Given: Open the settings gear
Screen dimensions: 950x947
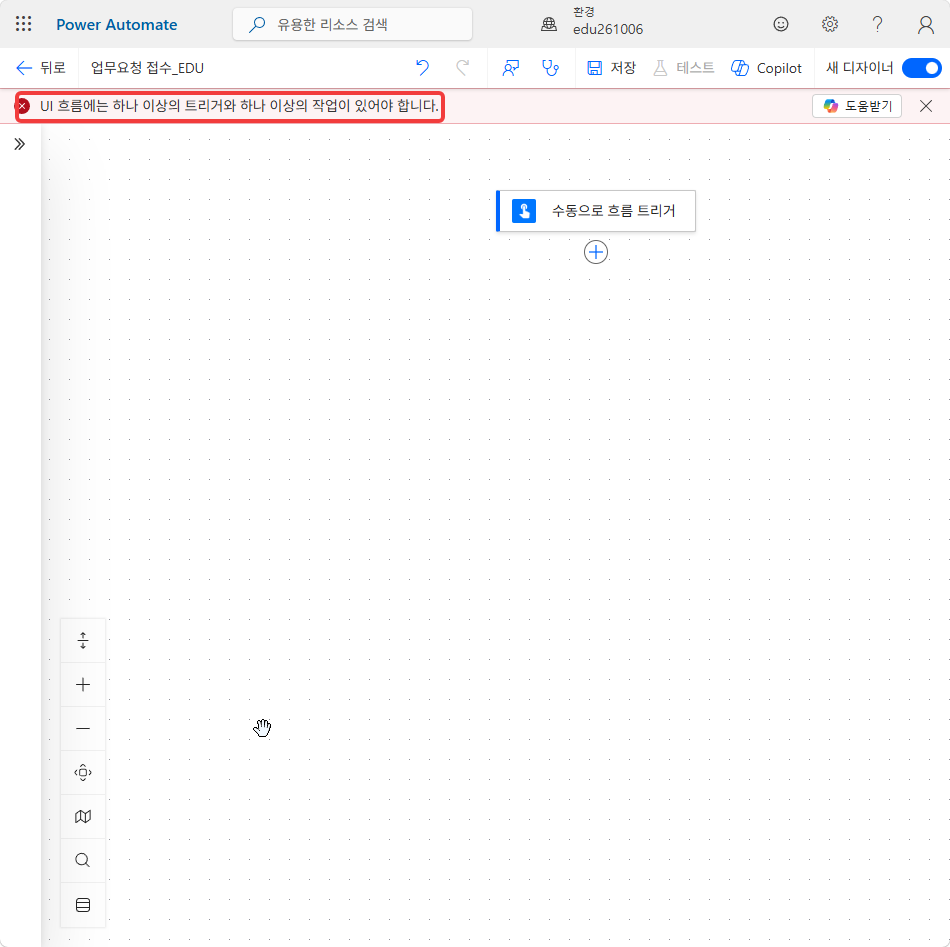Looking at the screenshot, I should pos(829,24).
